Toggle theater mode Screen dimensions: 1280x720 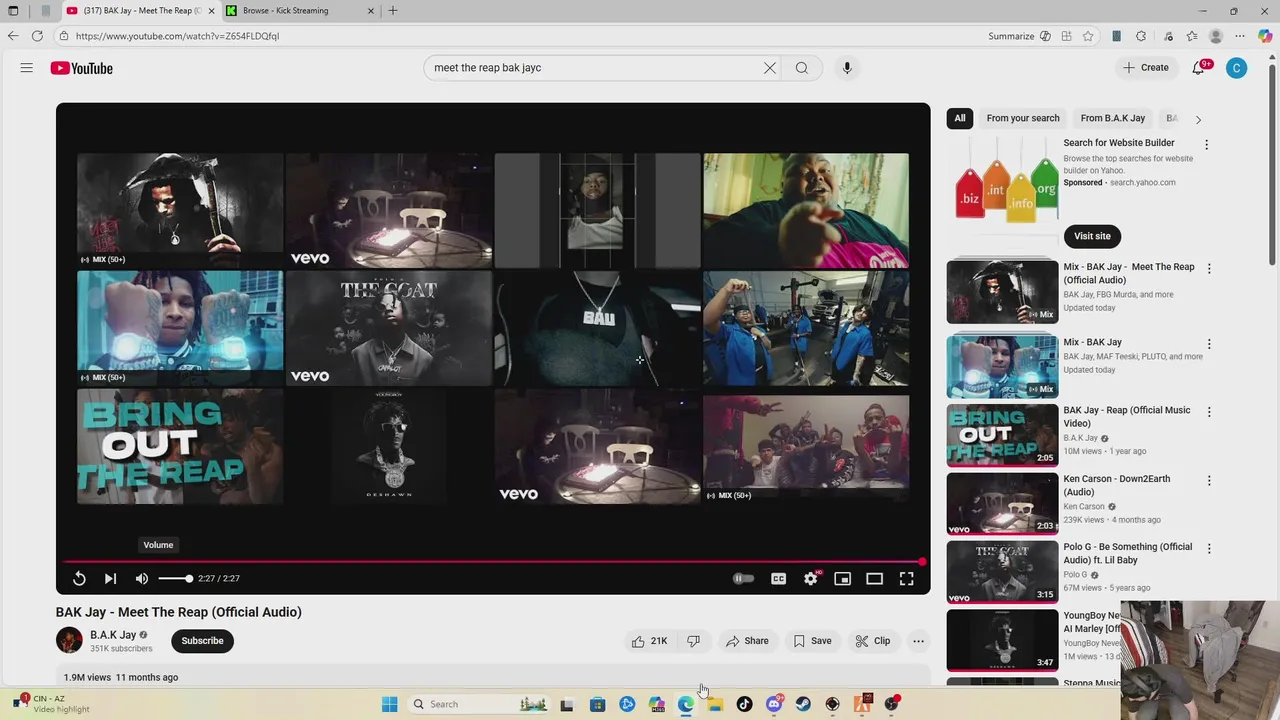(x=875, y=578)
